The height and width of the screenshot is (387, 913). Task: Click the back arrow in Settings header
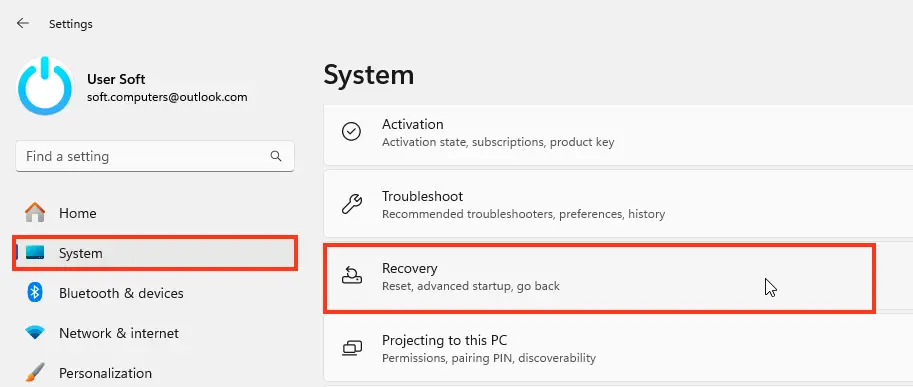23,23
